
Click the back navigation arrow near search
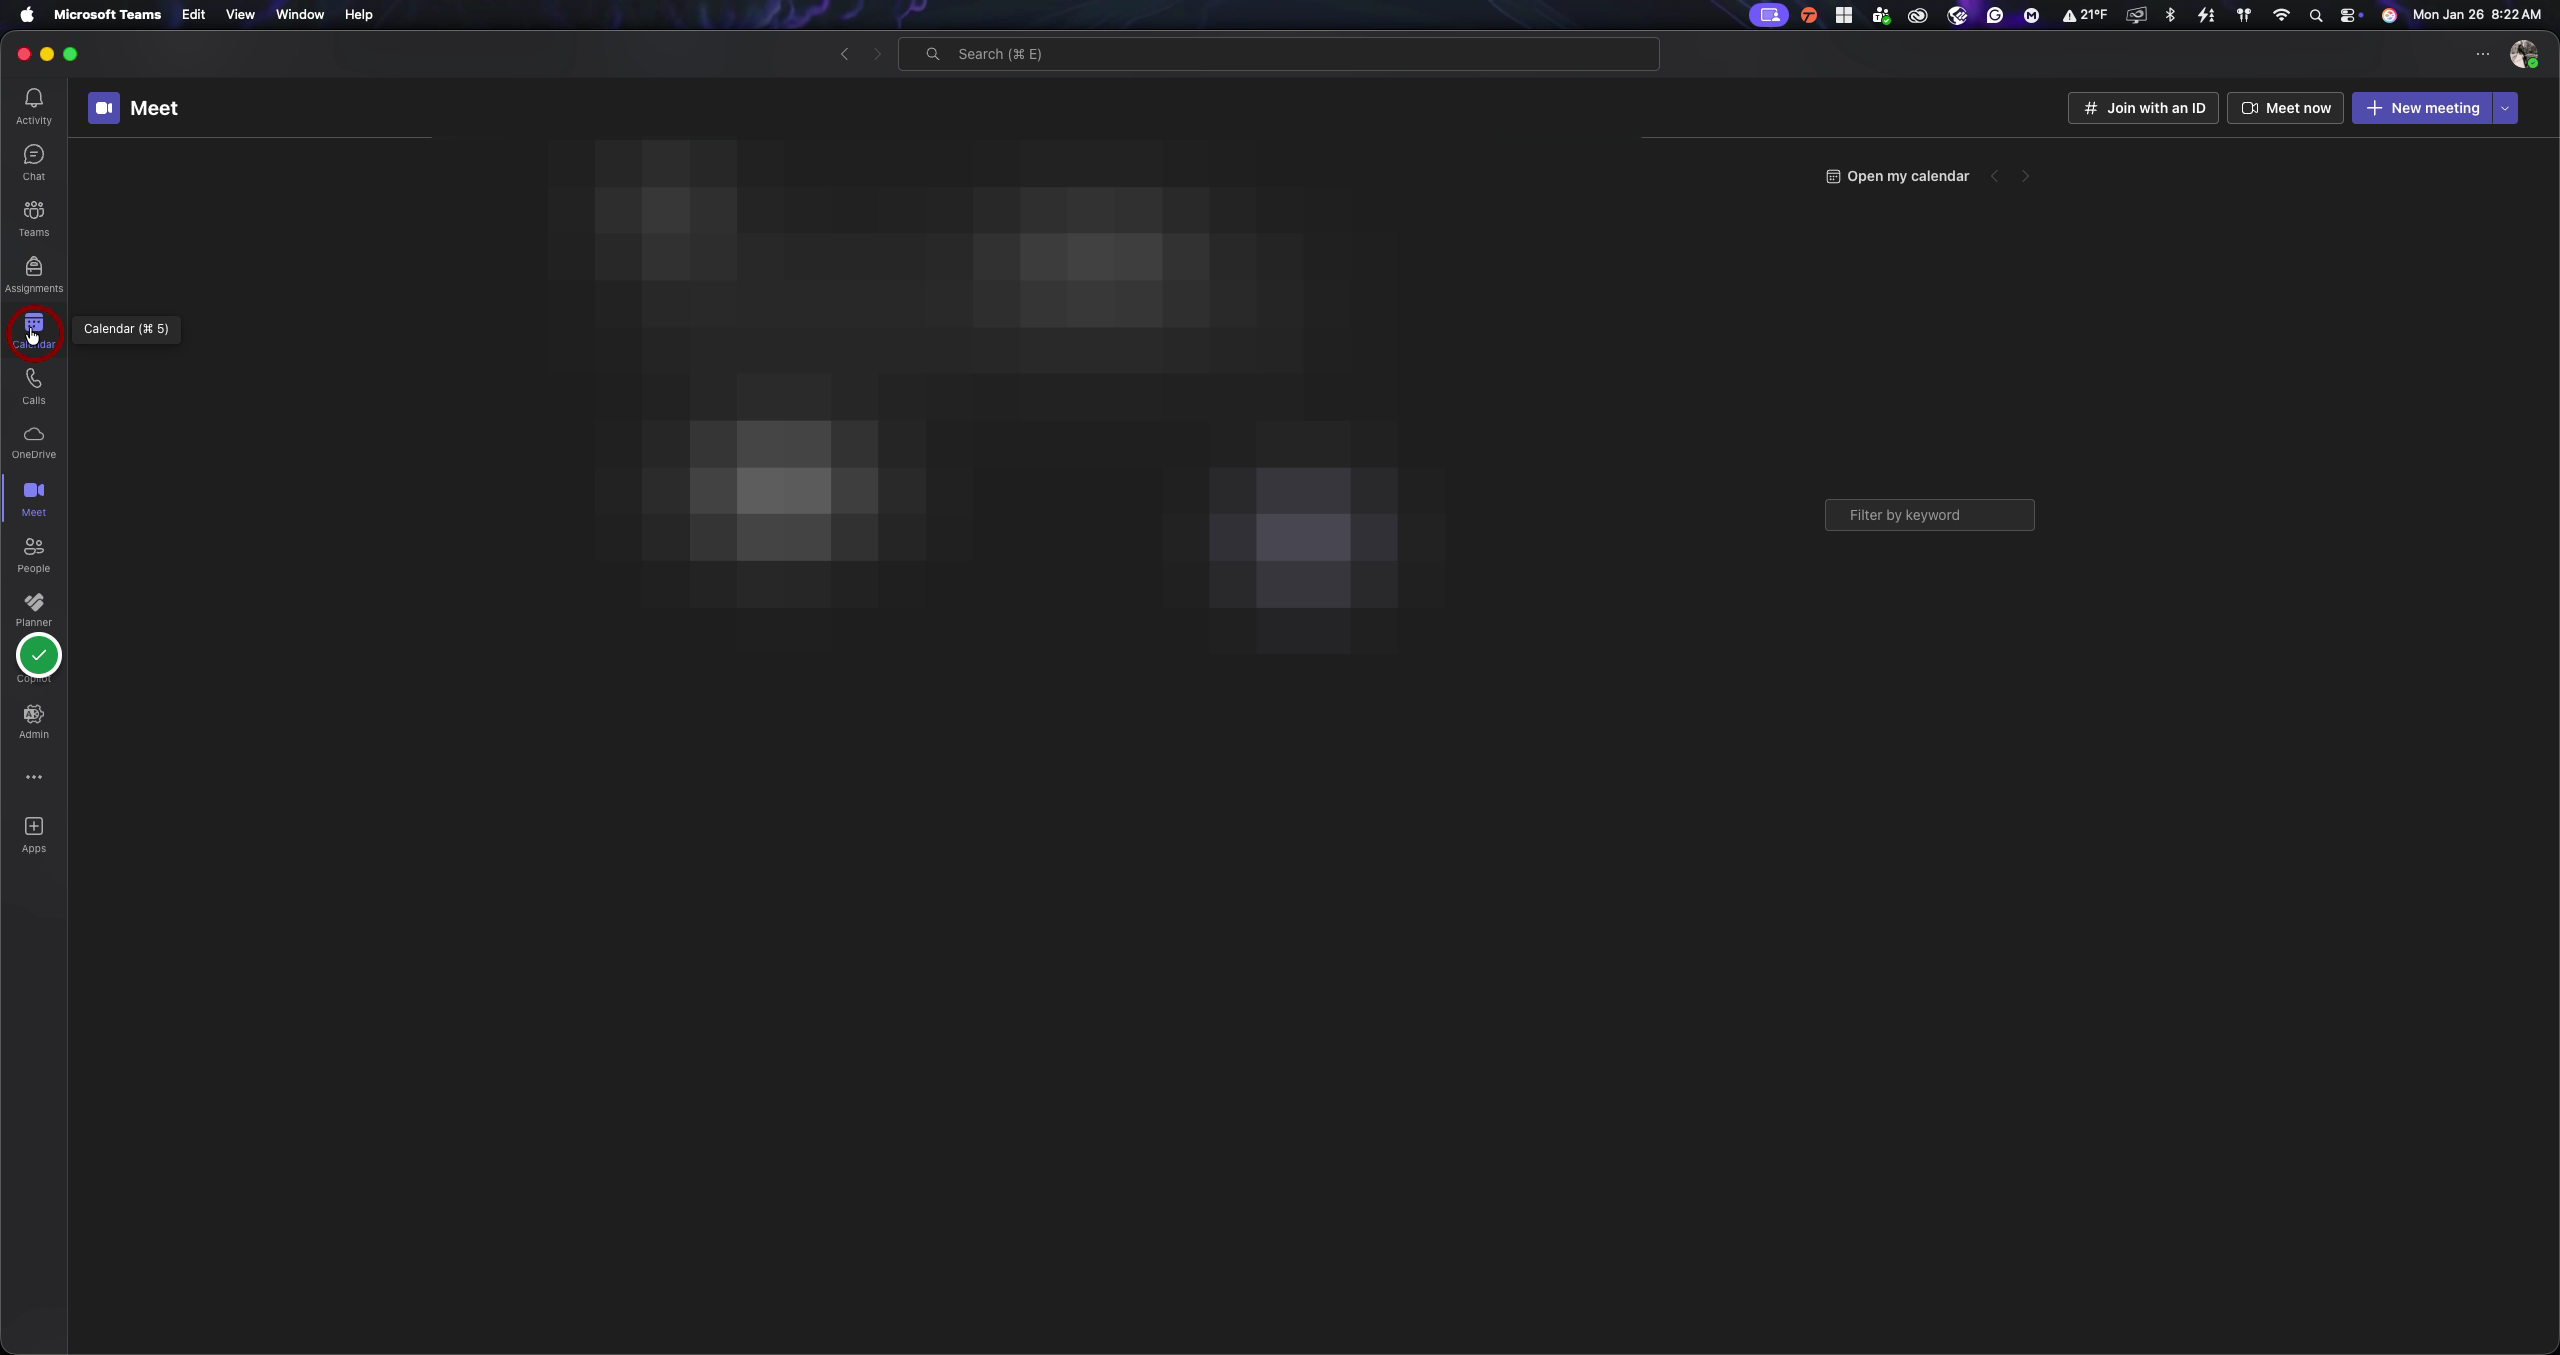844,54
